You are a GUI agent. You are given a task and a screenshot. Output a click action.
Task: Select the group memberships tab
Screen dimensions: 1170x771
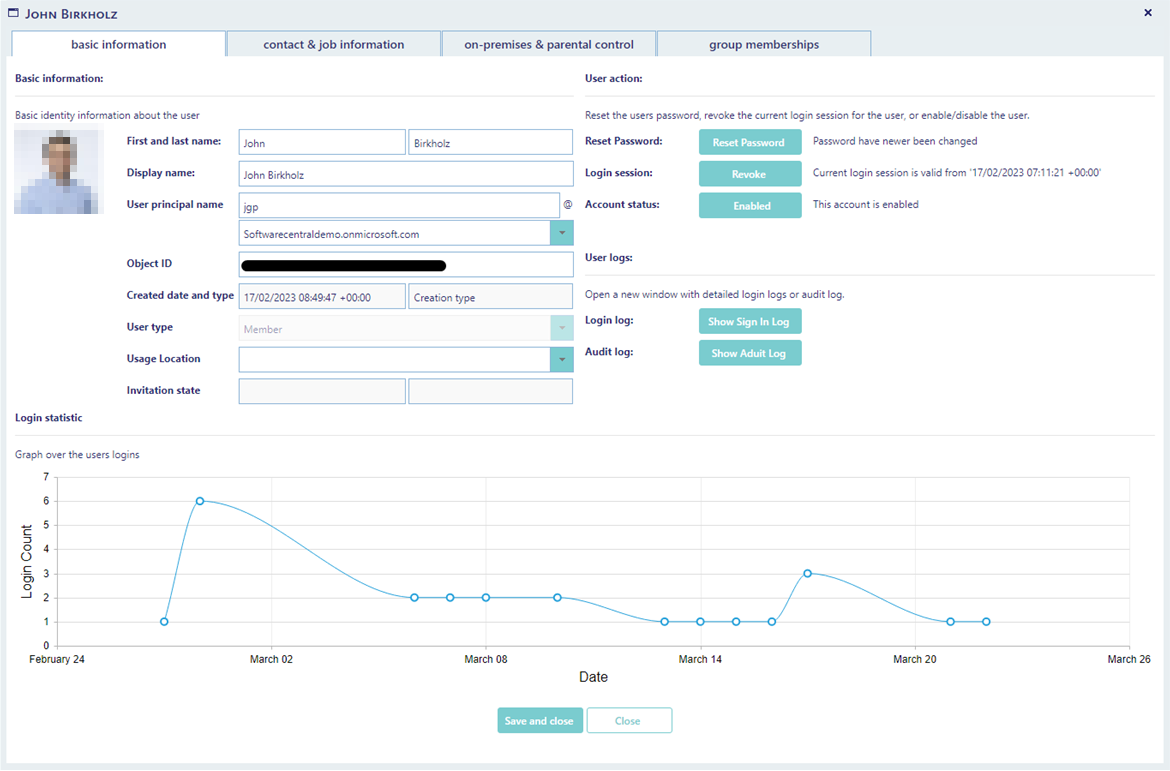point(763,44)
